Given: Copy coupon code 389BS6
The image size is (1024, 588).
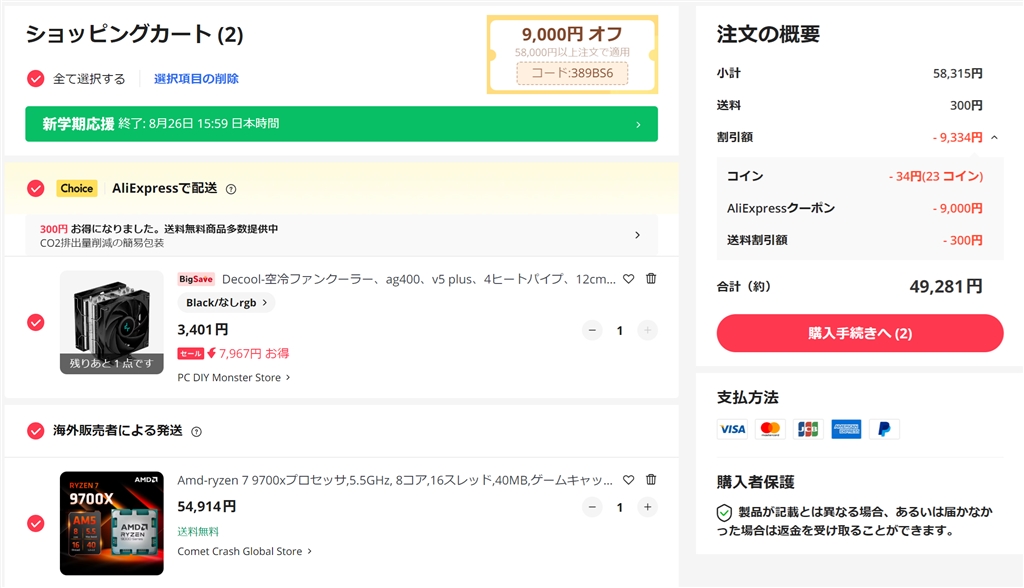Looking at the screenshot, I should [x=572, y=73].
